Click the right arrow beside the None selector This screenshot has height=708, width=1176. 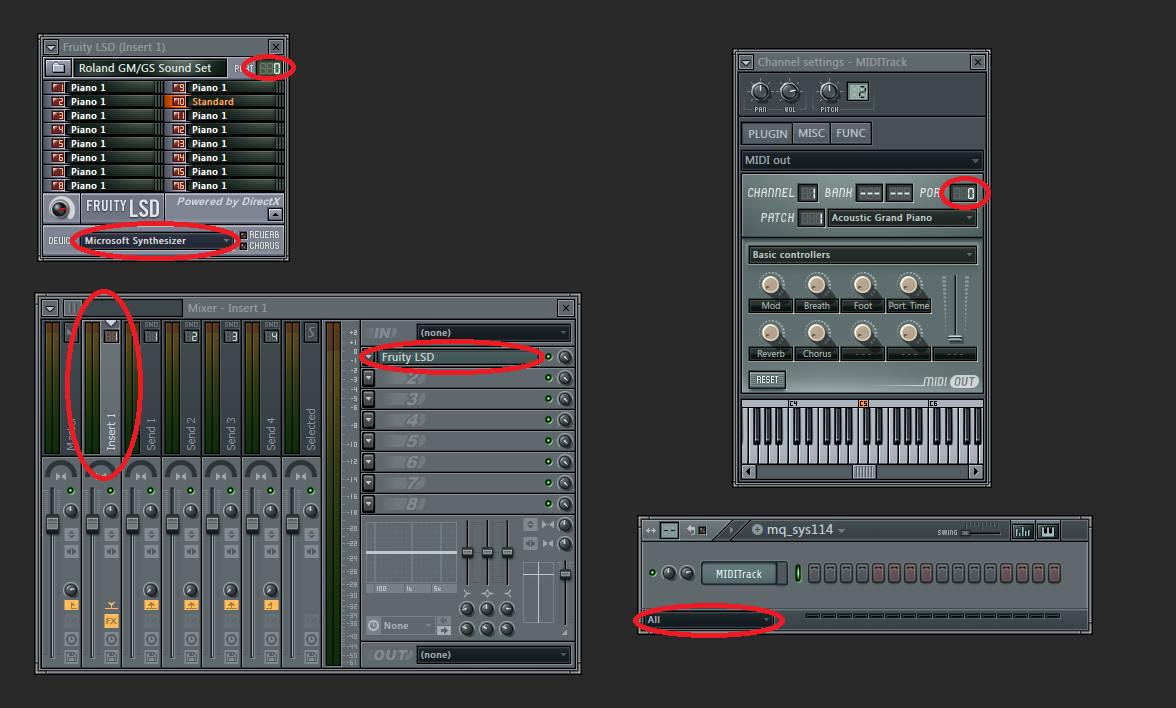pos(444,630)
